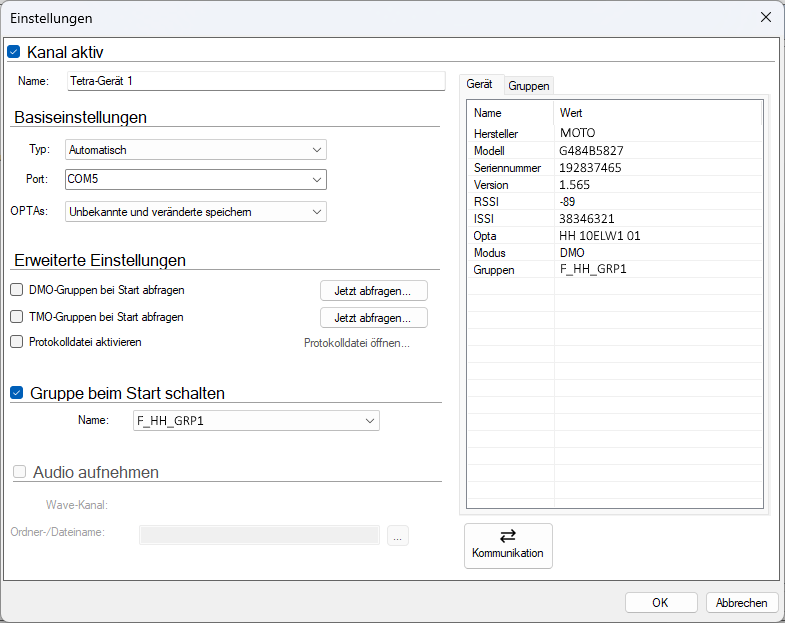Image resolution: width=785 pixels, height=623 pixels.
Task: Open the Typ dropdown showing Automatisch
Action: (196, 150)
